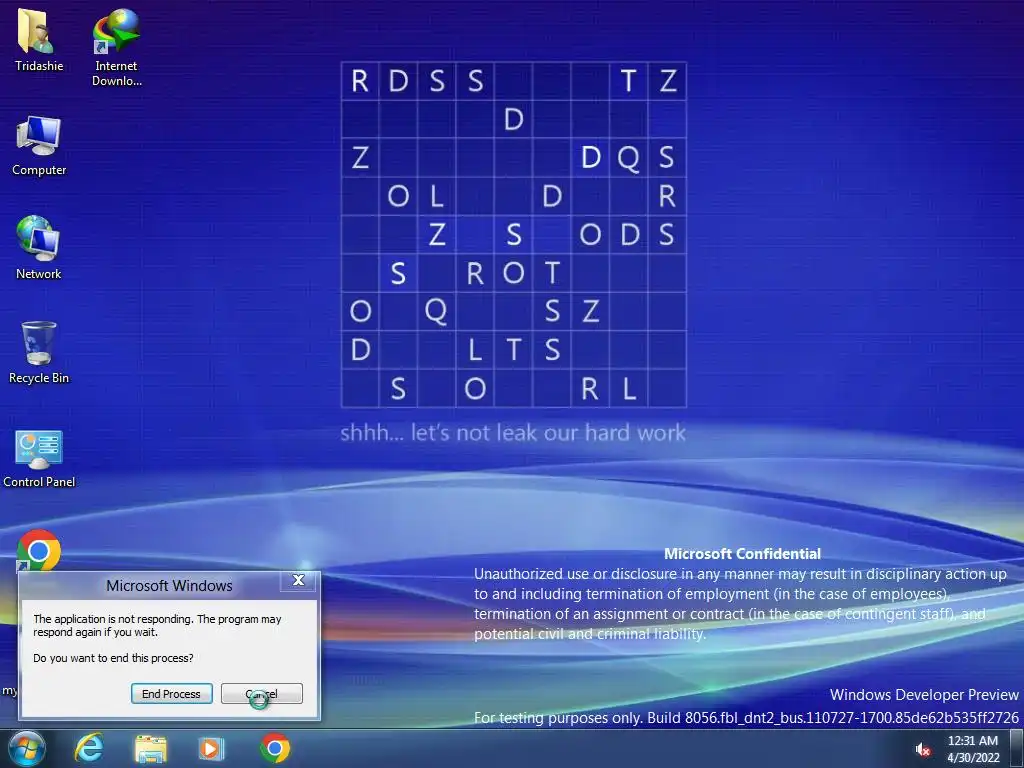Open the Control Panel desktop icon
Image resolution: width=1024 pixels, height=768 pixels.
click(39, 458)
